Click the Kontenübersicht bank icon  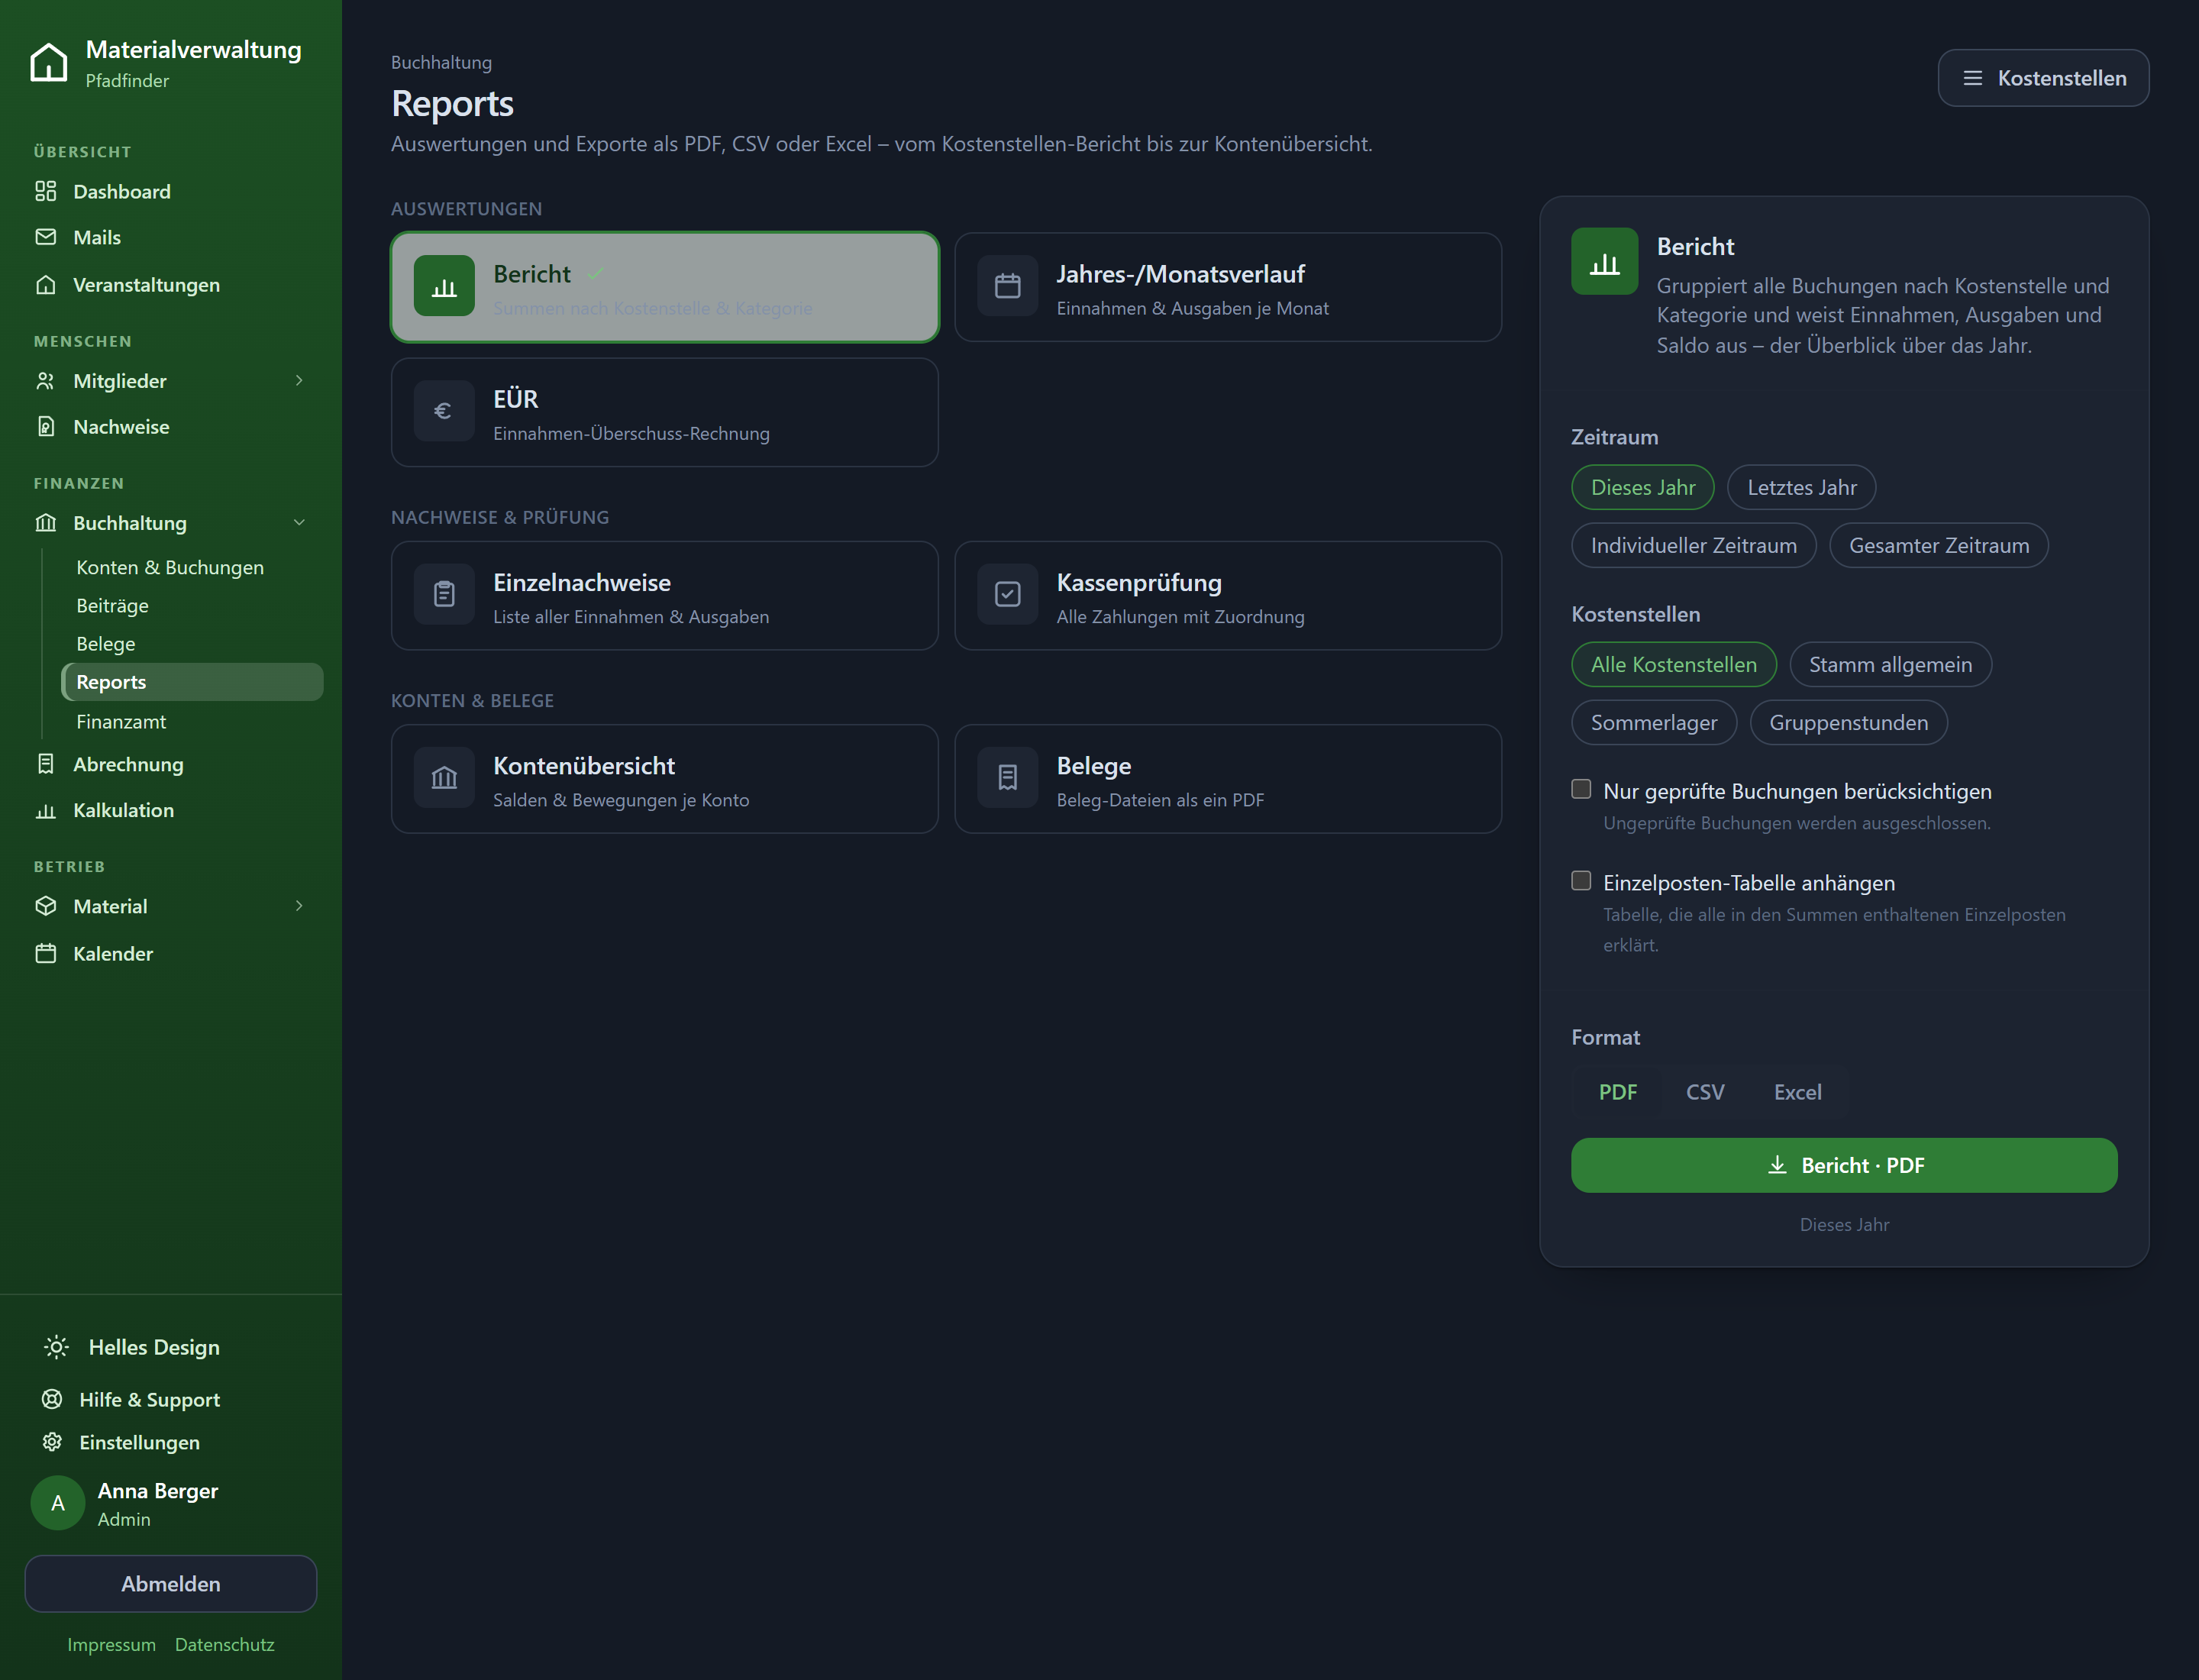tap(444, 778)
